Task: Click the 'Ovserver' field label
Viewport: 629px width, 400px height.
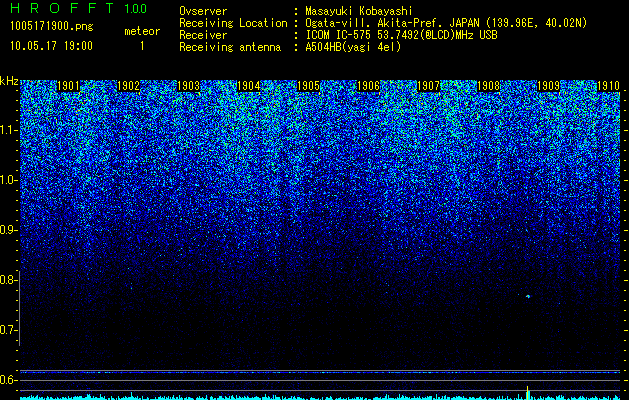Action: (203, 11)
